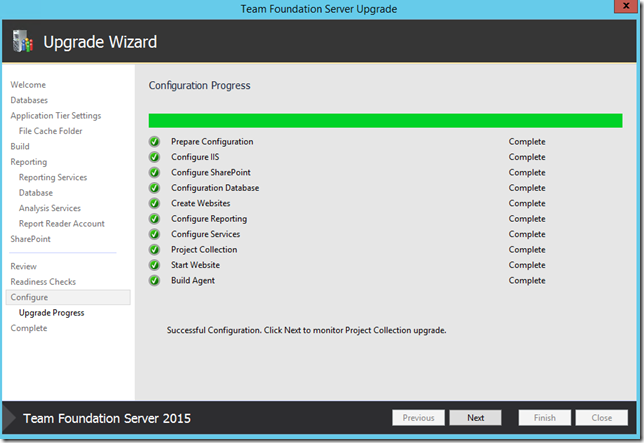Click the green configuration progress bar
The height and width of the screenshot is (443, 644).
tap(385, 121)
